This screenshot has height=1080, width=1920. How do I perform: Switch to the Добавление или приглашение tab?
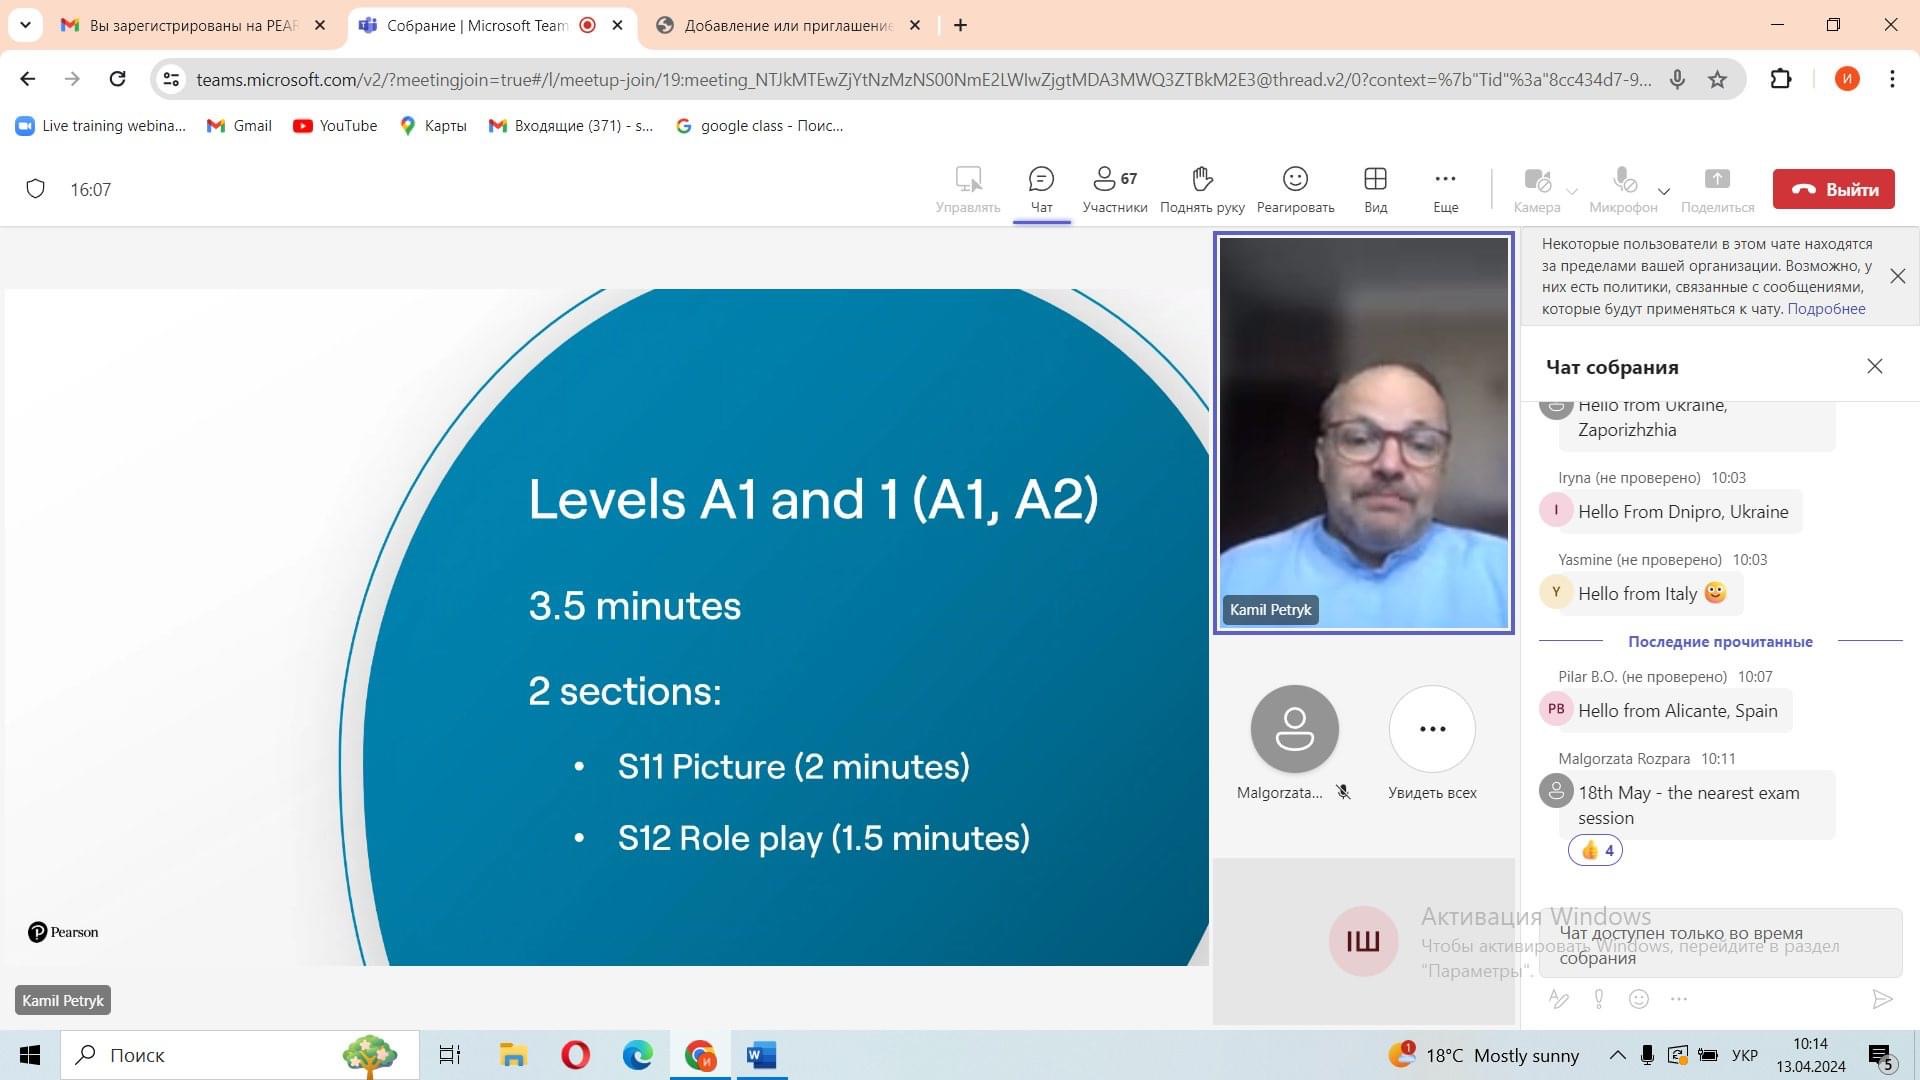pos(788,26)
